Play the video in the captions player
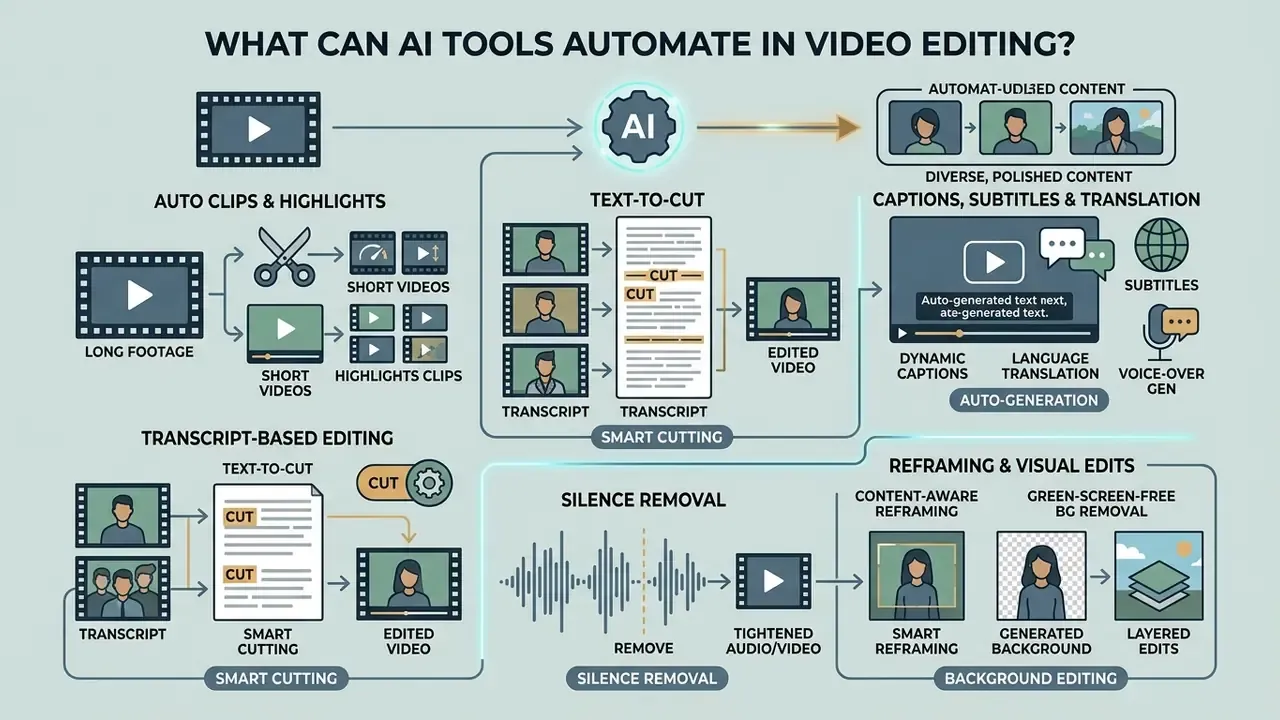 coord(994,262)
